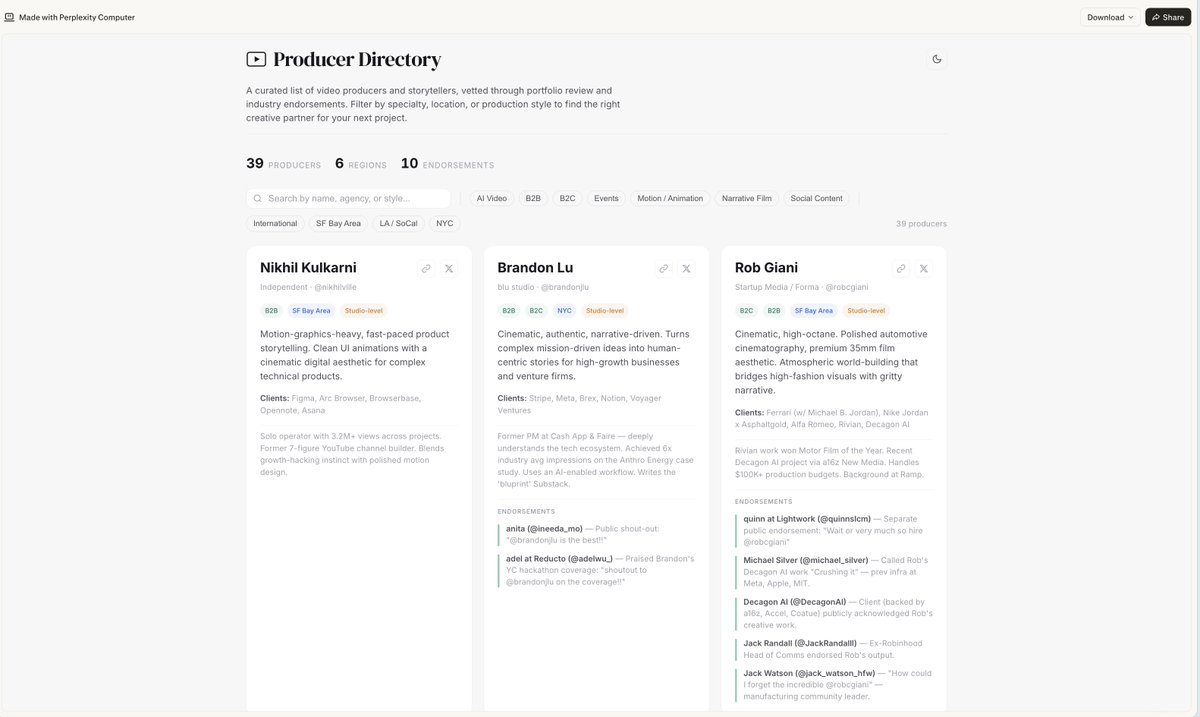
Task: Filter by International region
Action: click(x=275, y=223)
